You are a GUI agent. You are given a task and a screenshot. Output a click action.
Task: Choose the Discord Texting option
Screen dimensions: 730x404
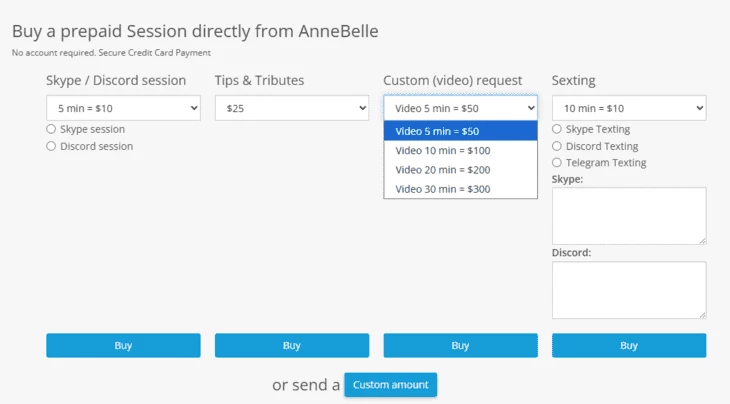[x=557, y=146]
